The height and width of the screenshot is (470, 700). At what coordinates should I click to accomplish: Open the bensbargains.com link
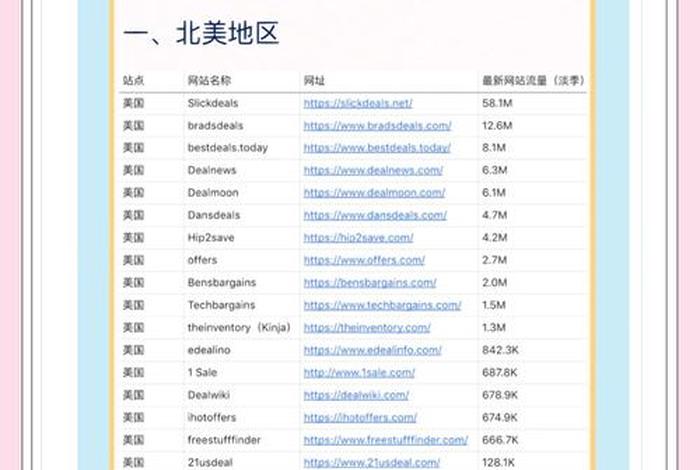pyautogui.click(x=370, y=283)
